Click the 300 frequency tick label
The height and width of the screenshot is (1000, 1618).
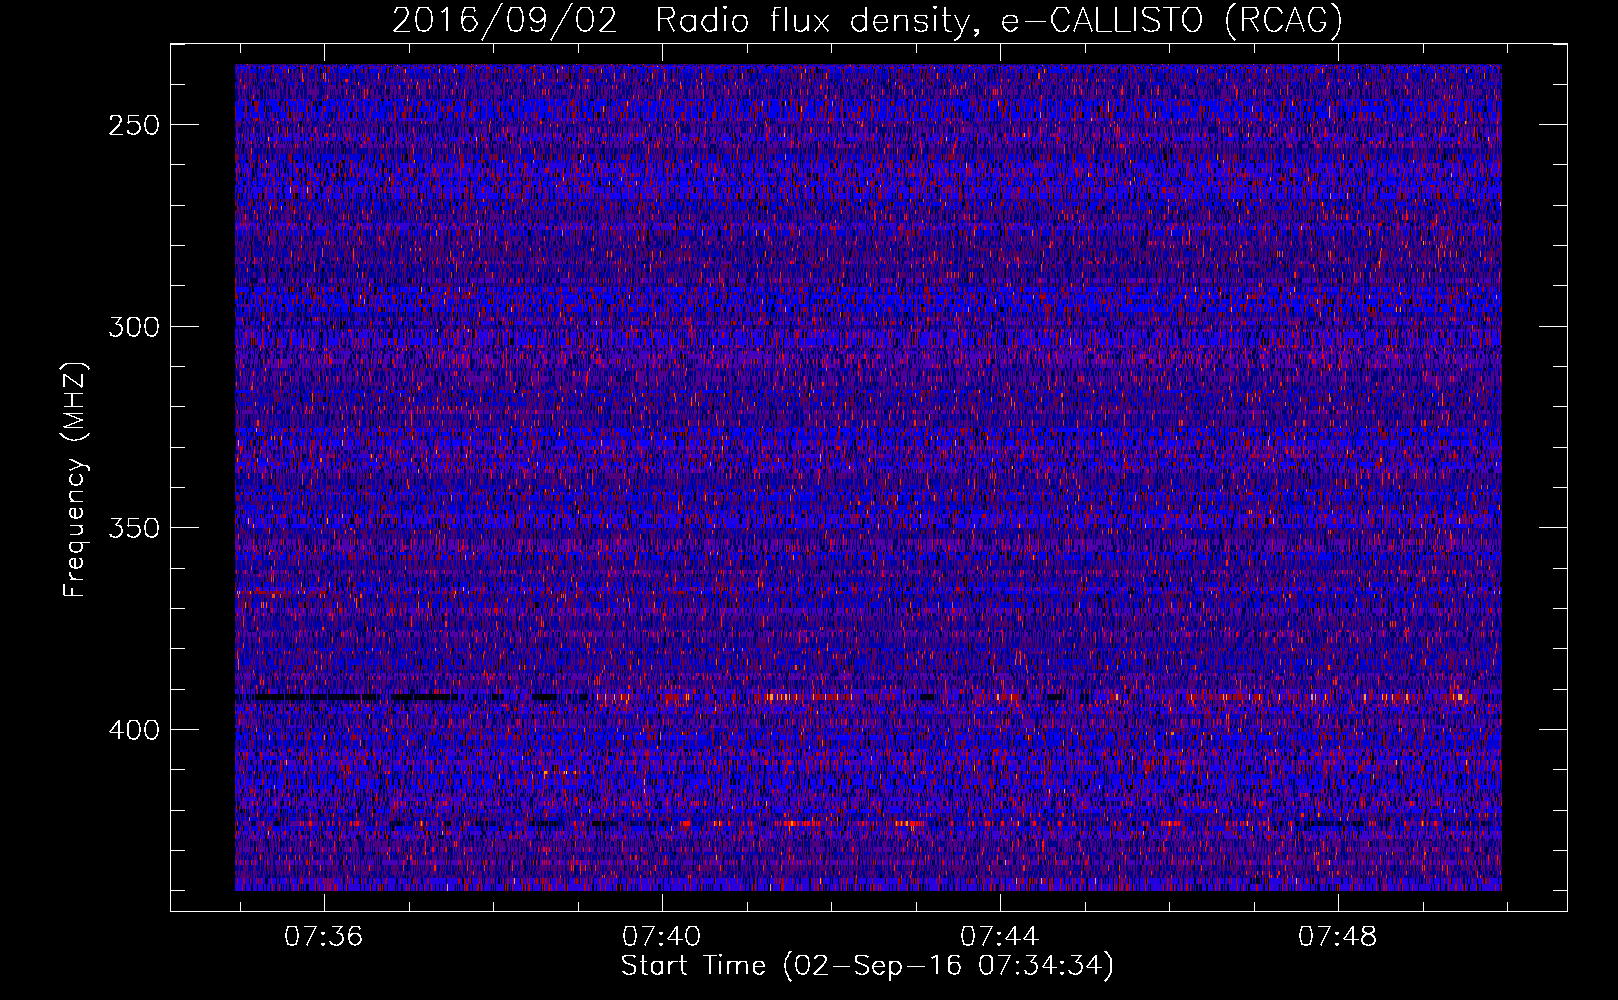click(x=134, y=327)
